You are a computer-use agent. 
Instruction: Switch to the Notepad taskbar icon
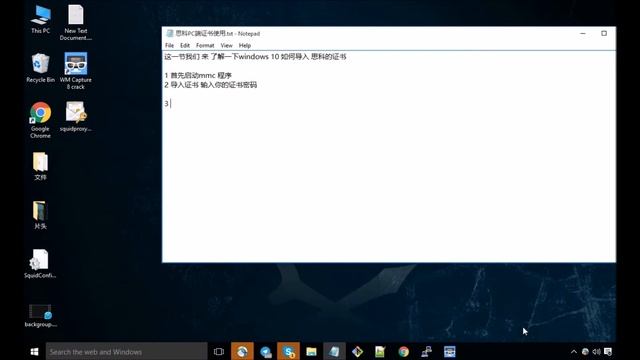point(334,351)
